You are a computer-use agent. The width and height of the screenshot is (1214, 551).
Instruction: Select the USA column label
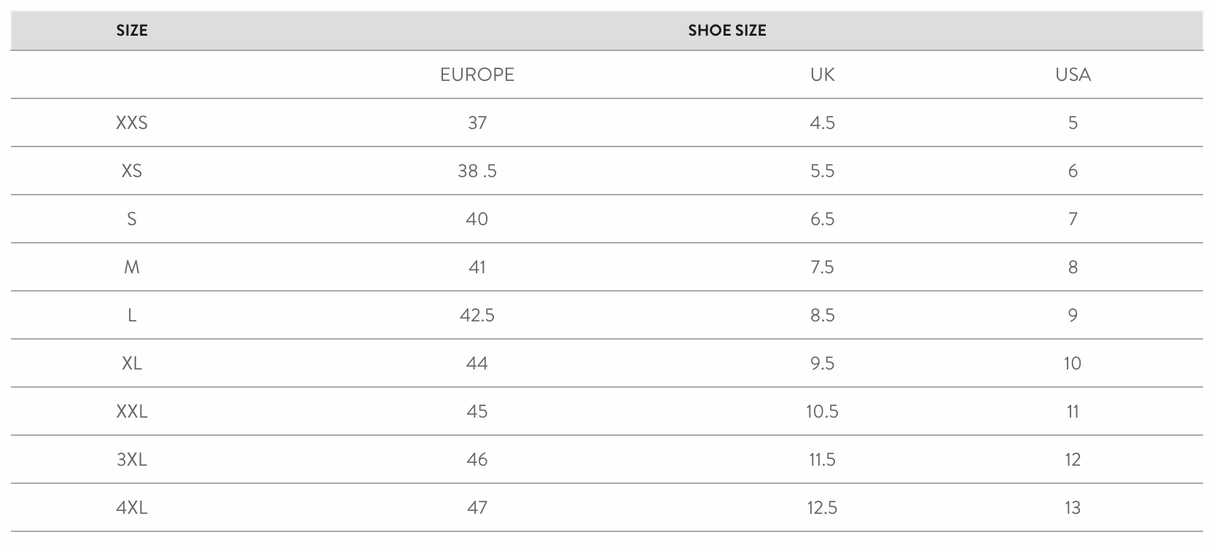pos(1072,75)
